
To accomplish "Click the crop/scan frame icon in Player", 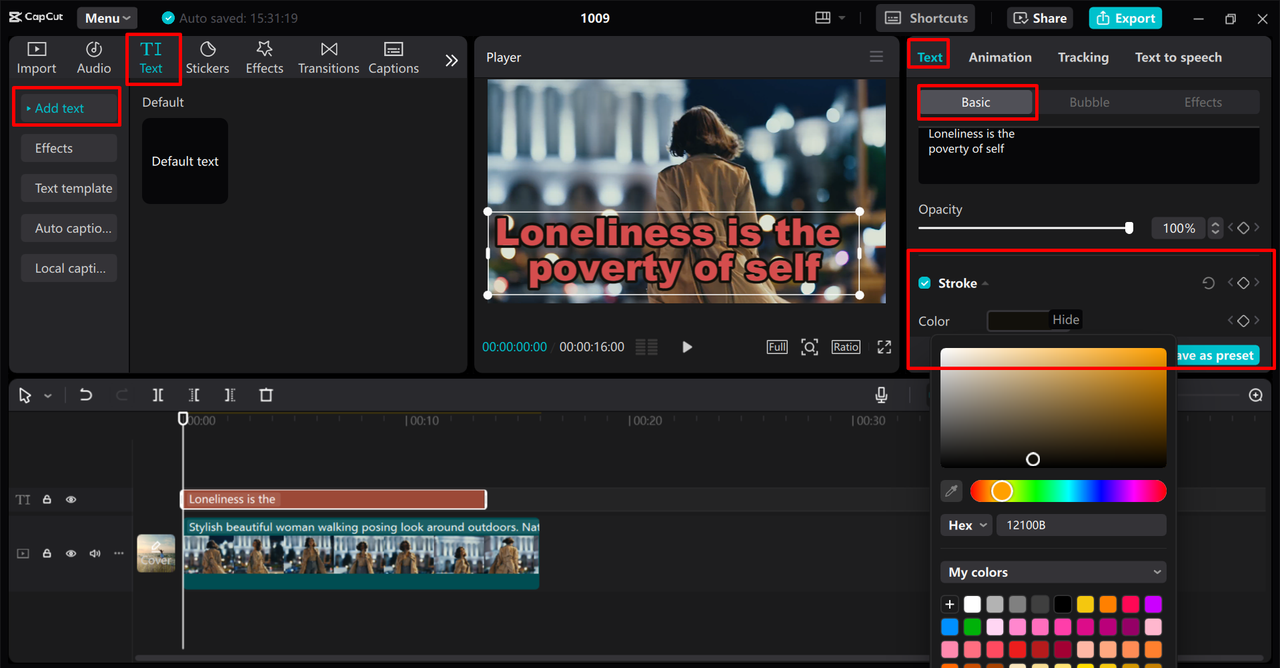I will point(810,347).
